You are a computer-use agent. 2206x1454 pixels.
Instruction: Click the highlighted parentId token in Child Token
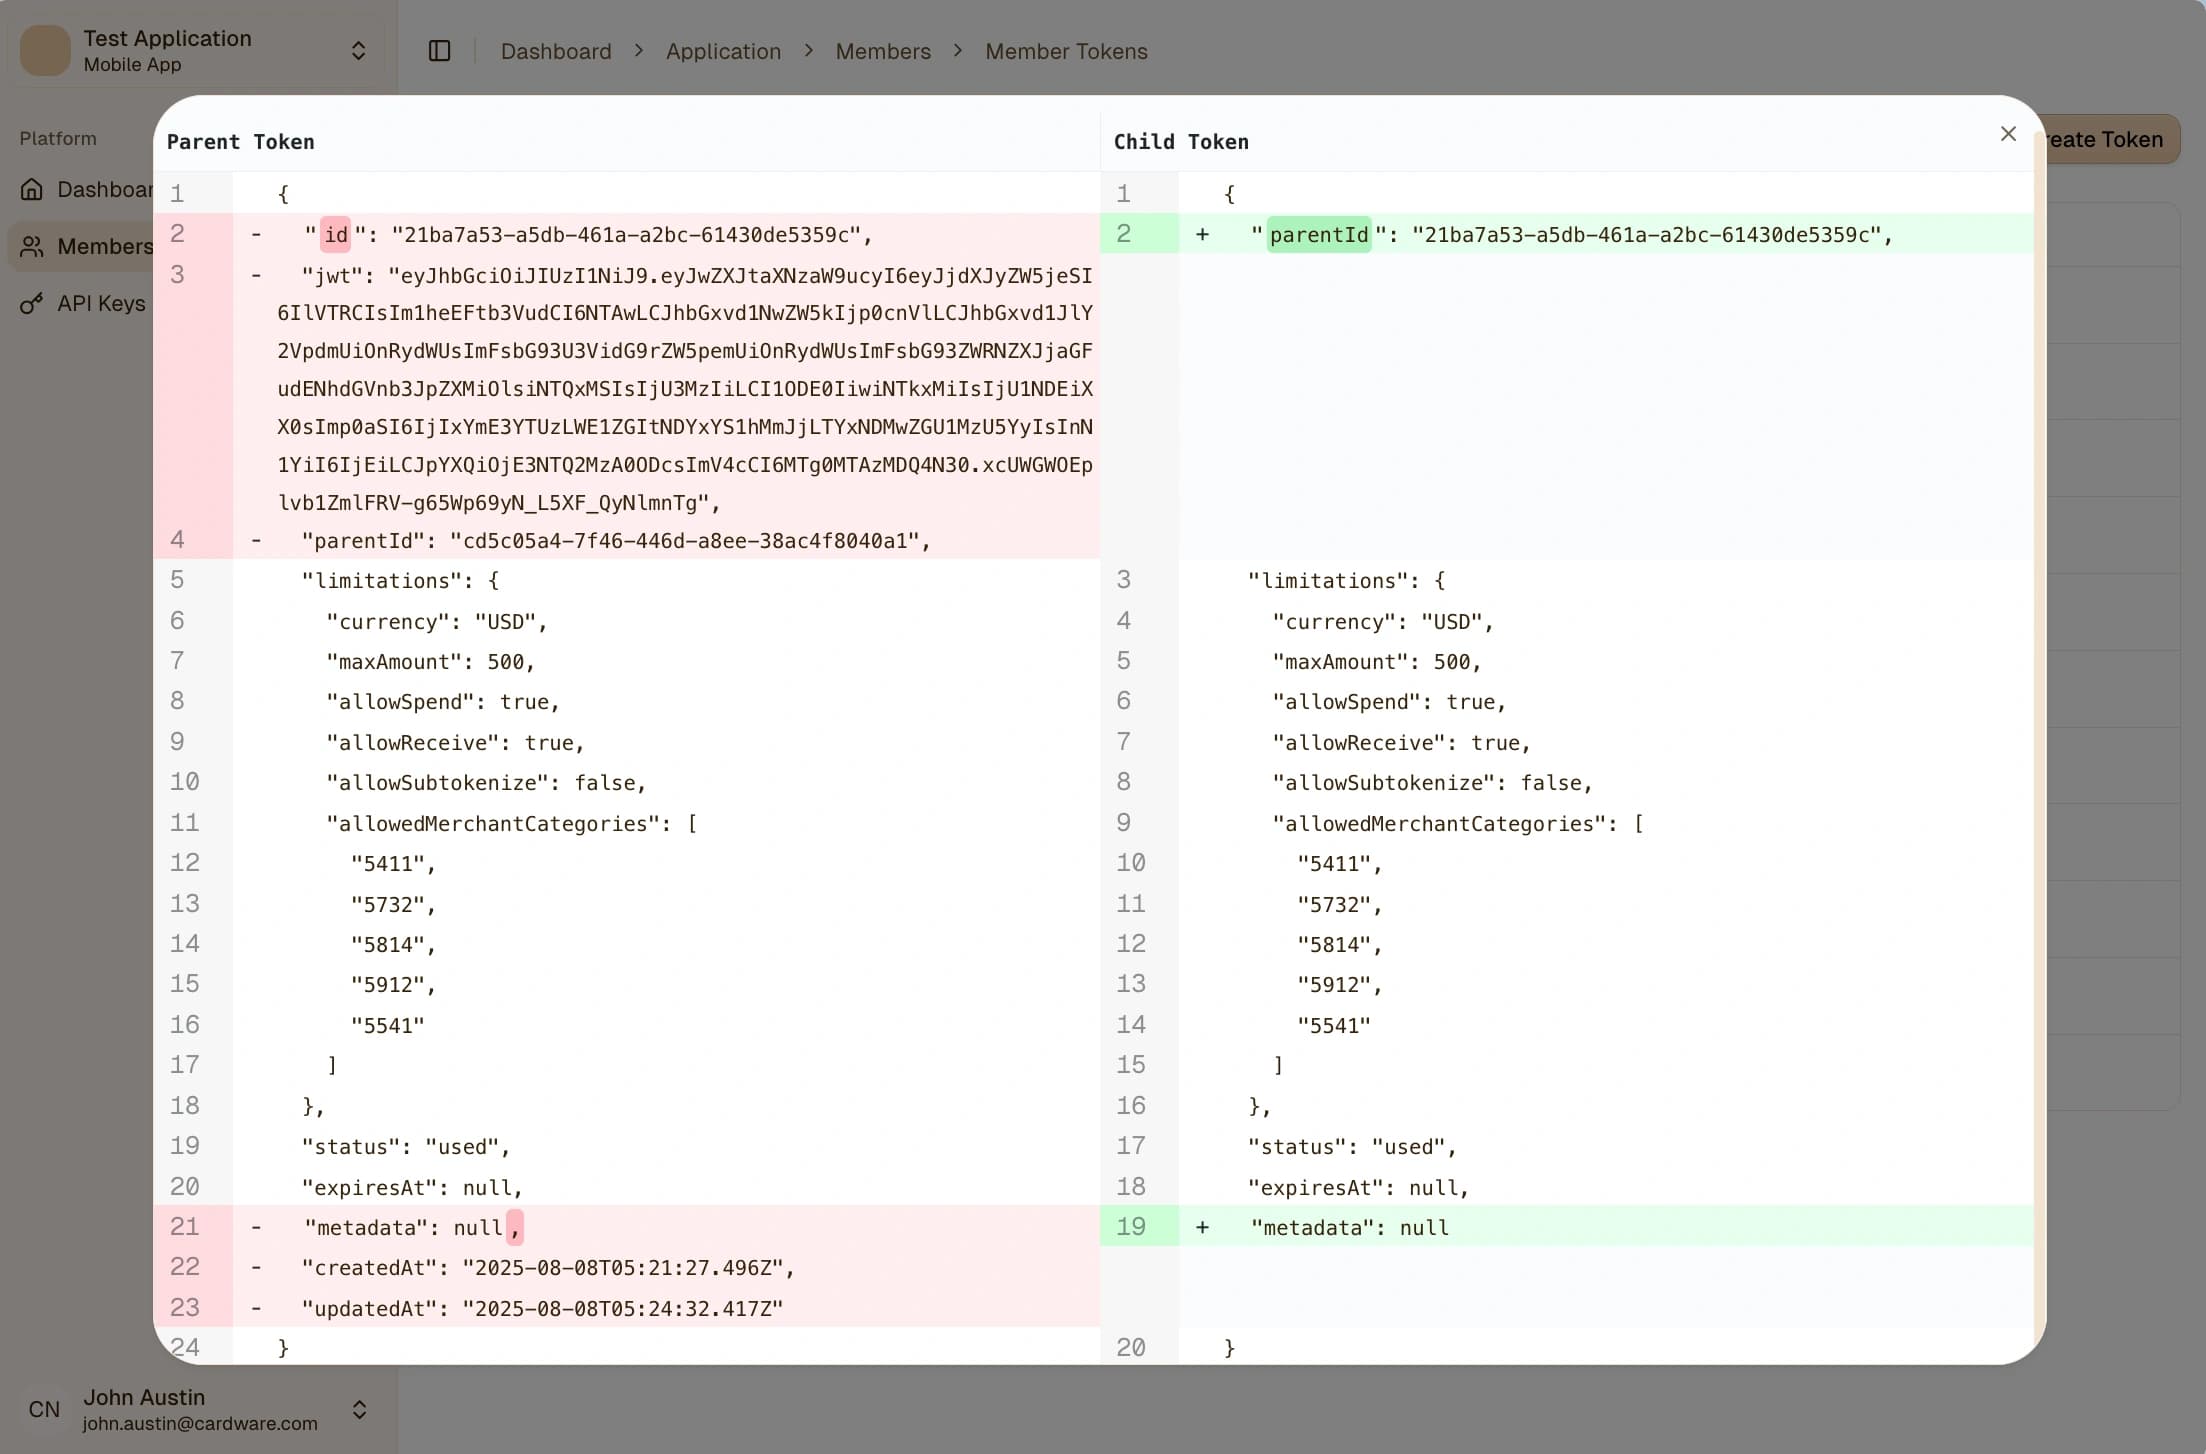(1318, 235)
